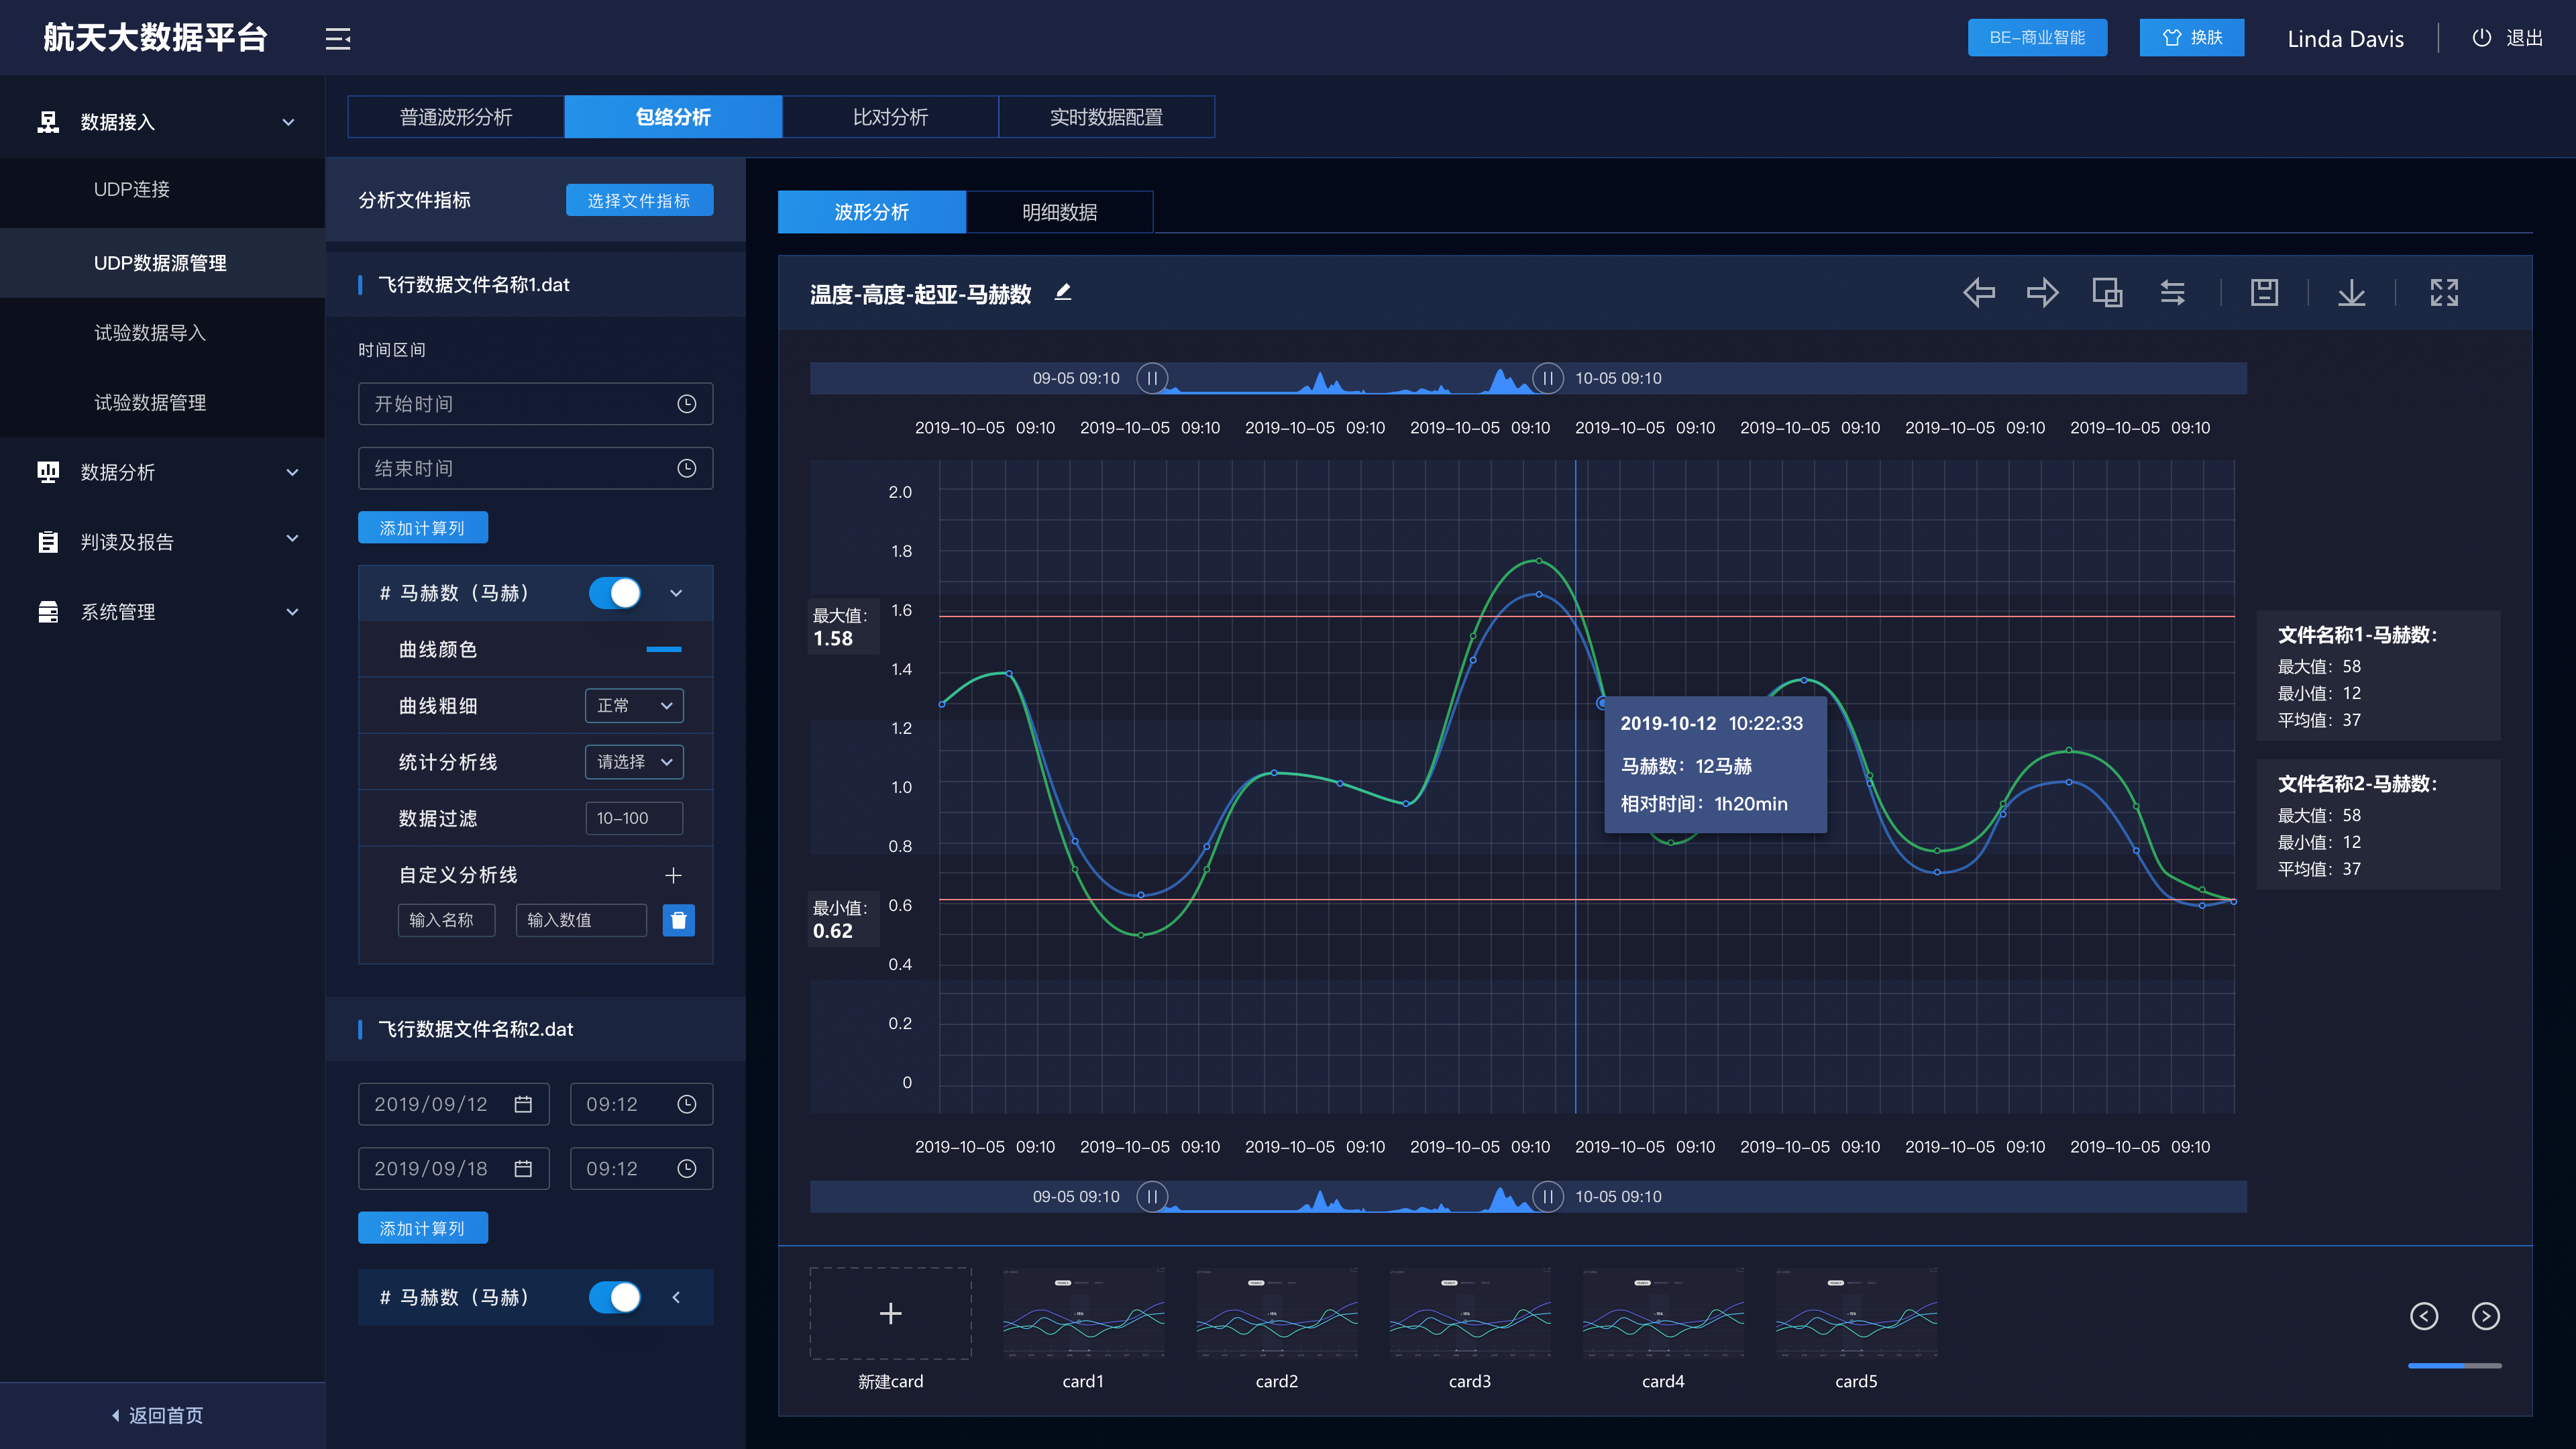Click the fullscreen expand icon in chart toolbar
The width and height of the screenshot is (2576, 1449).
click(2444, 293)
